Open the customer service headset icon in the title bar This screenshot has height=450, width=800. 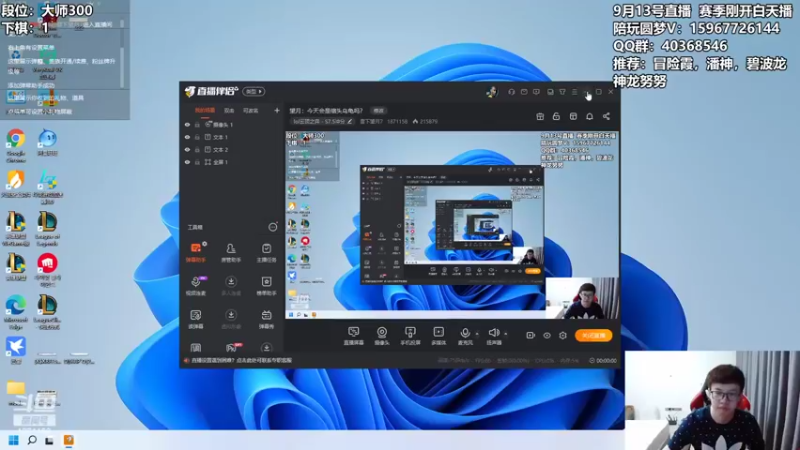tap(511, 92)
